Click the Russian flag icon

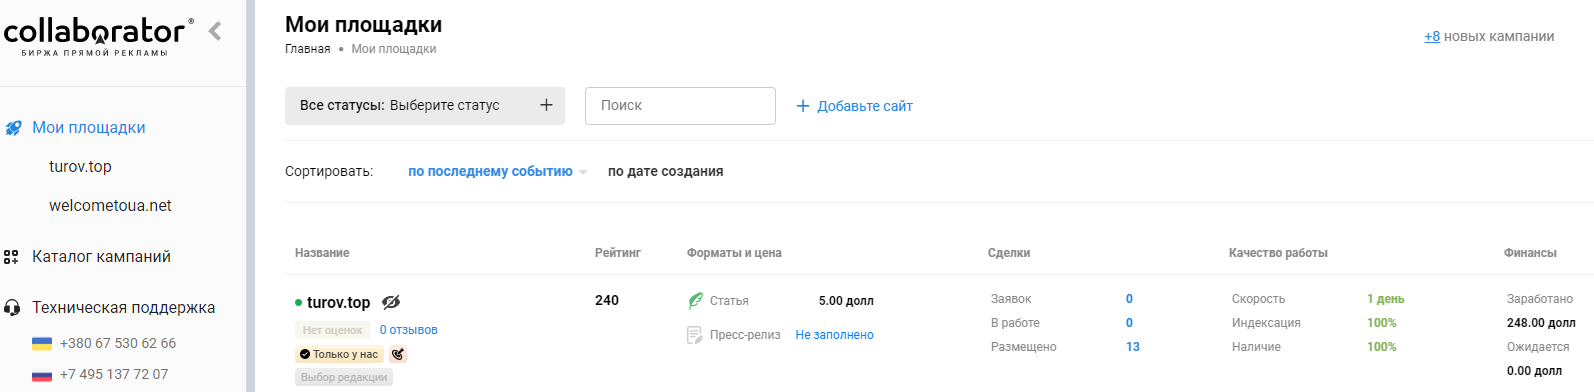click(42, 375)
